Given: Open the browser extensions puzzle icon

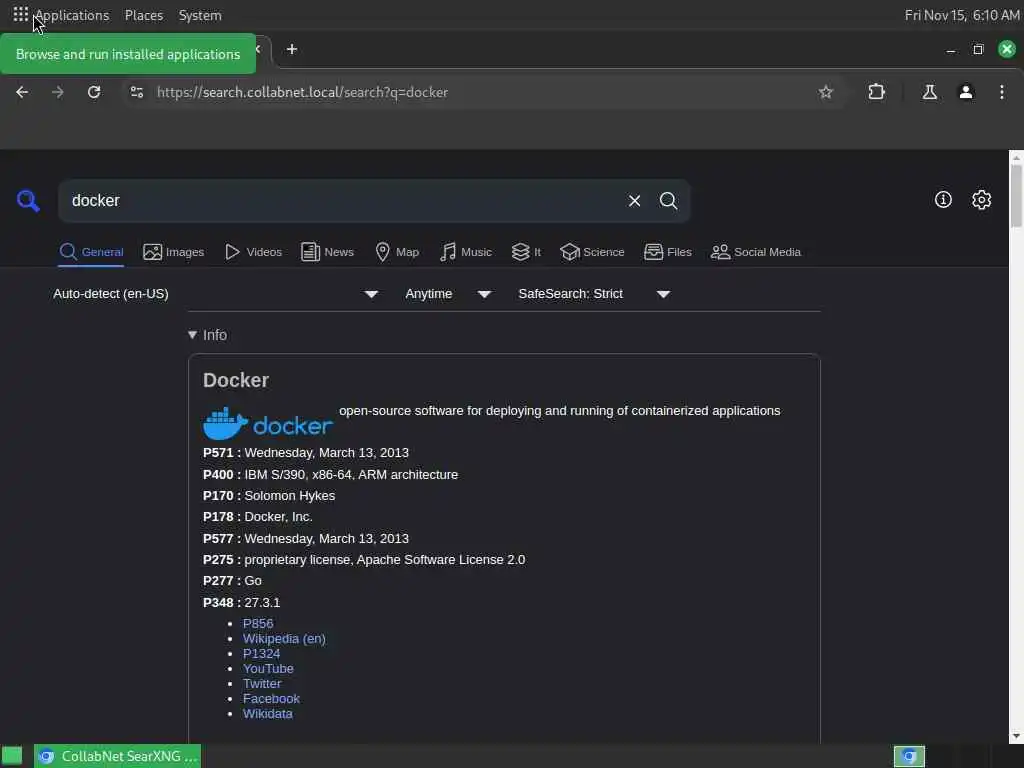Looking at the screenshot, I should click(x=876, y=92).
